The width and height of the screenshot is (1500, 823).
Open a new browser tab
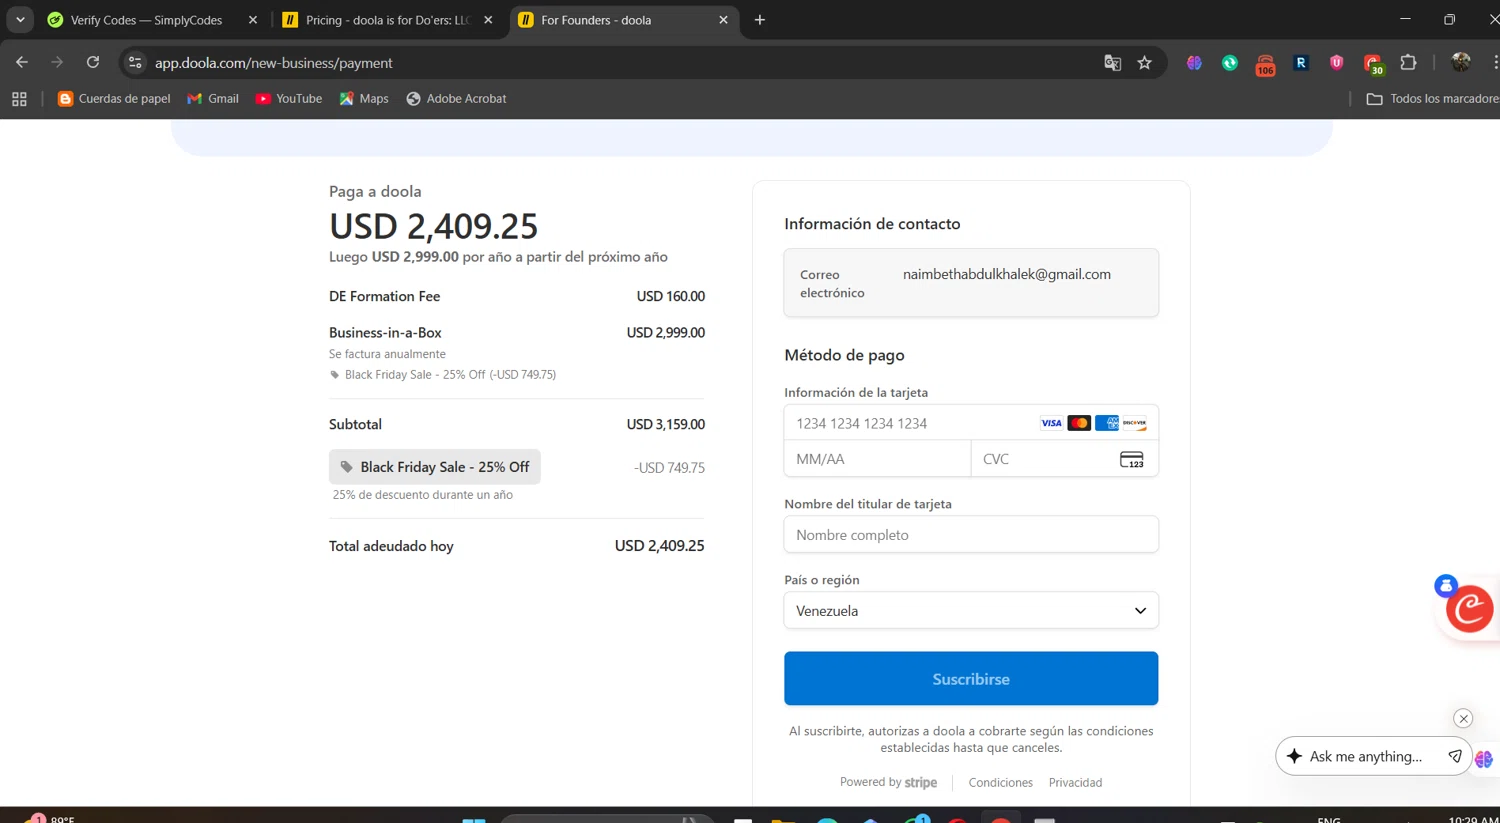coord(760,20)
